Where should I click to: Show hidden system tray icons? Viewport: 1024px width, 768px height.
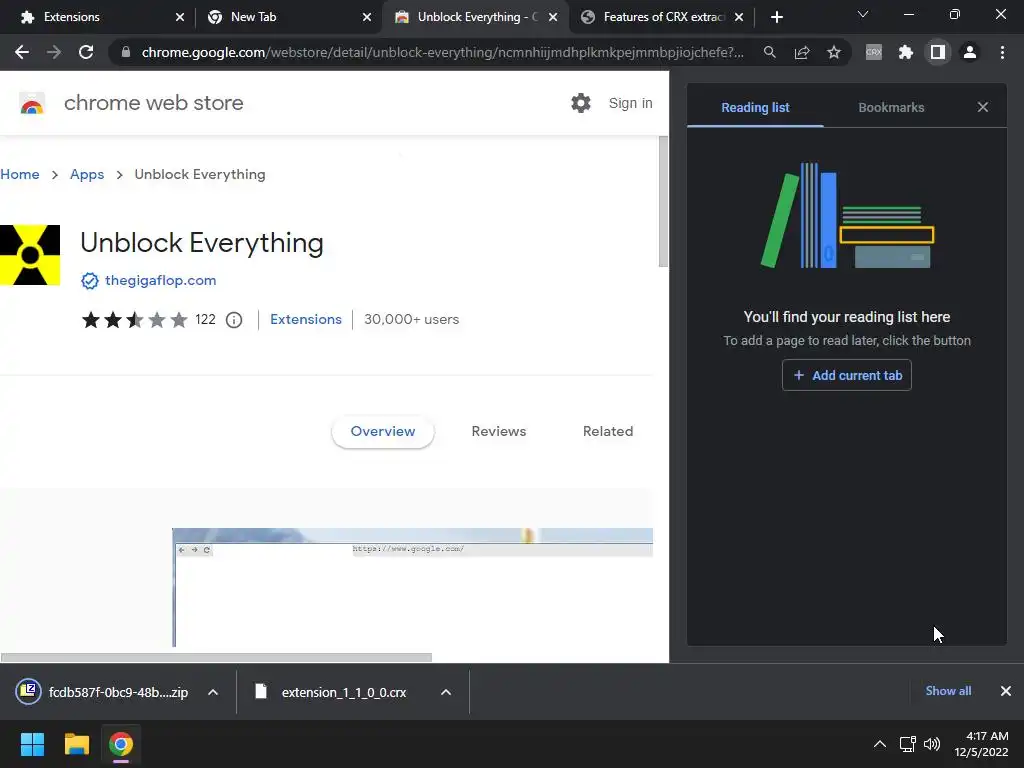(x=880, y=744)
